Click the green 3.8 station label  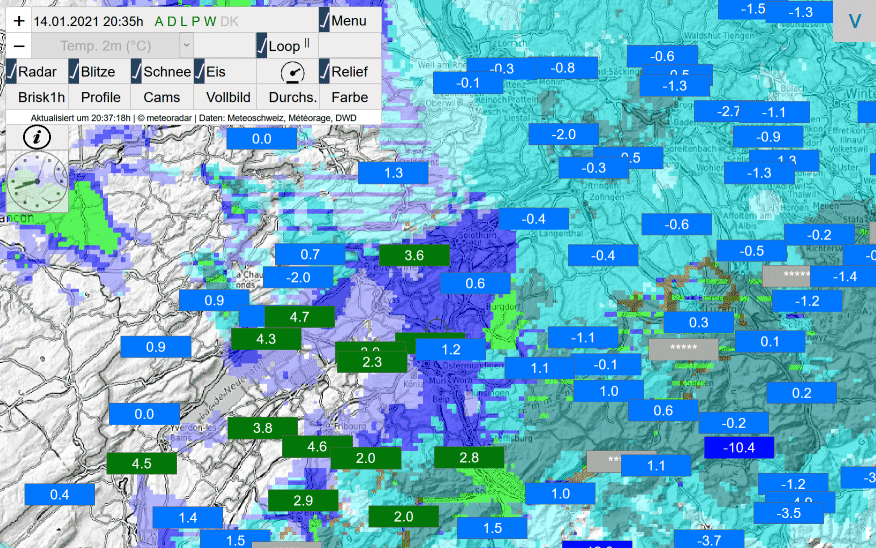point(263,428)
